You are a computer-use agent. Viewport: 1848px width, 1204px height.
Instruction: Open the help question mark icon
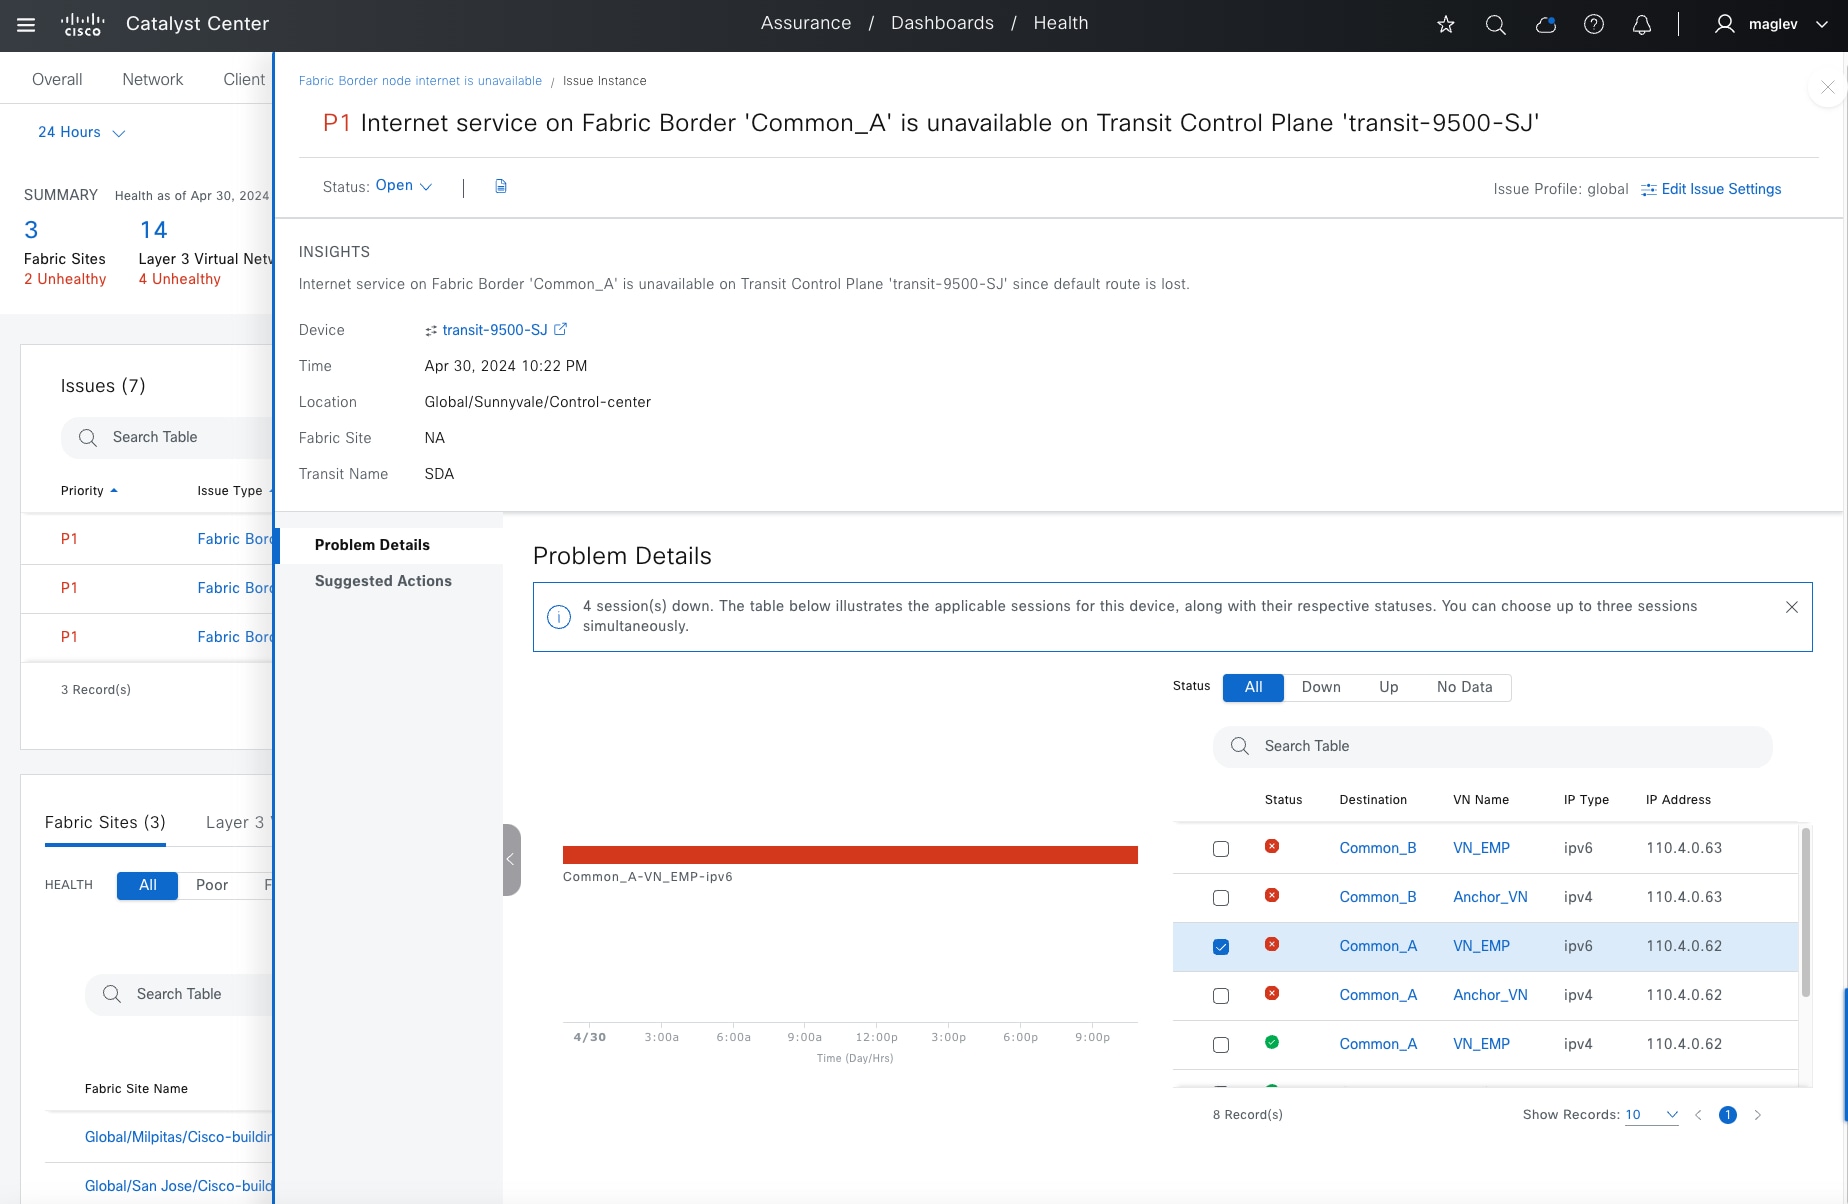1594,25
